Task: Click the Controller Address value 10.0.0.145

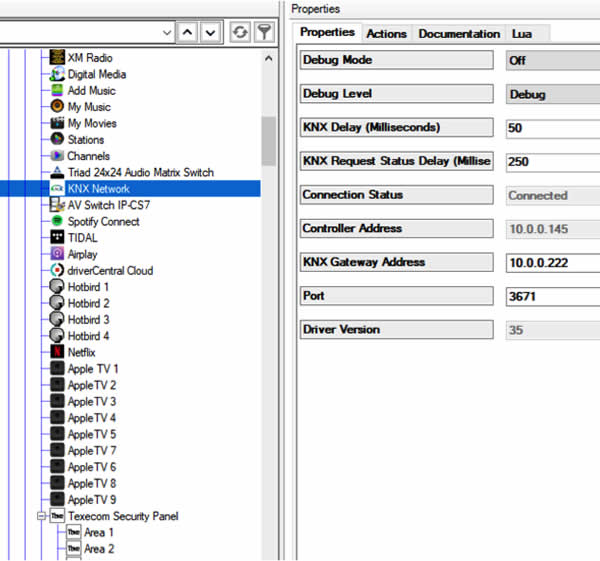Action: point(538,229)
